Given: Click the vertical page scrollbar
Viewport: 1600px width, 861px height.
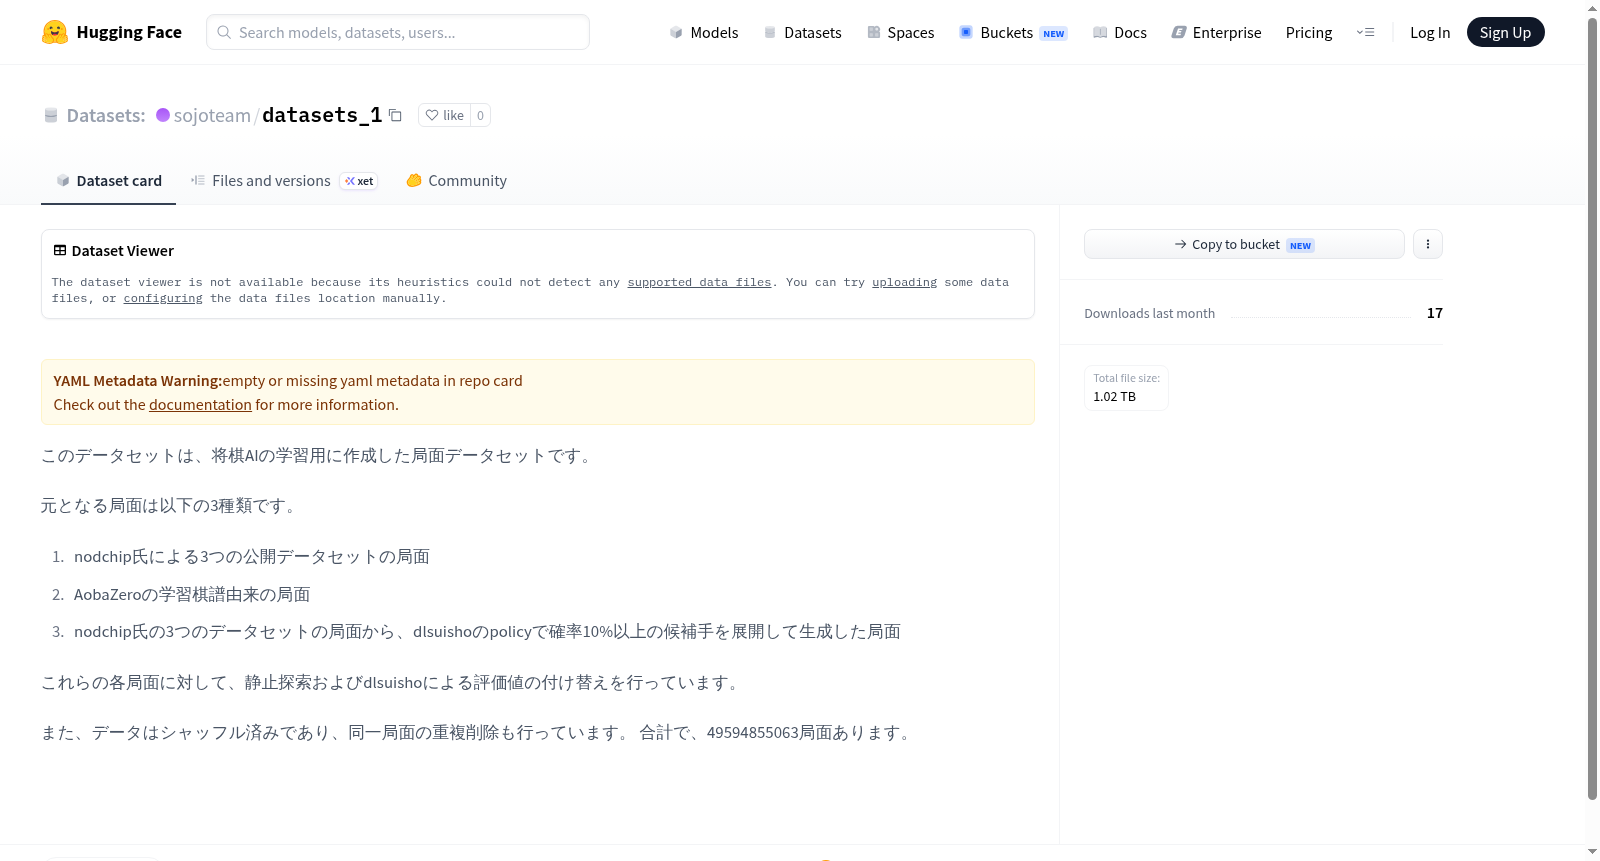Looking at the screenshot, I should [x=1592, y=409].
